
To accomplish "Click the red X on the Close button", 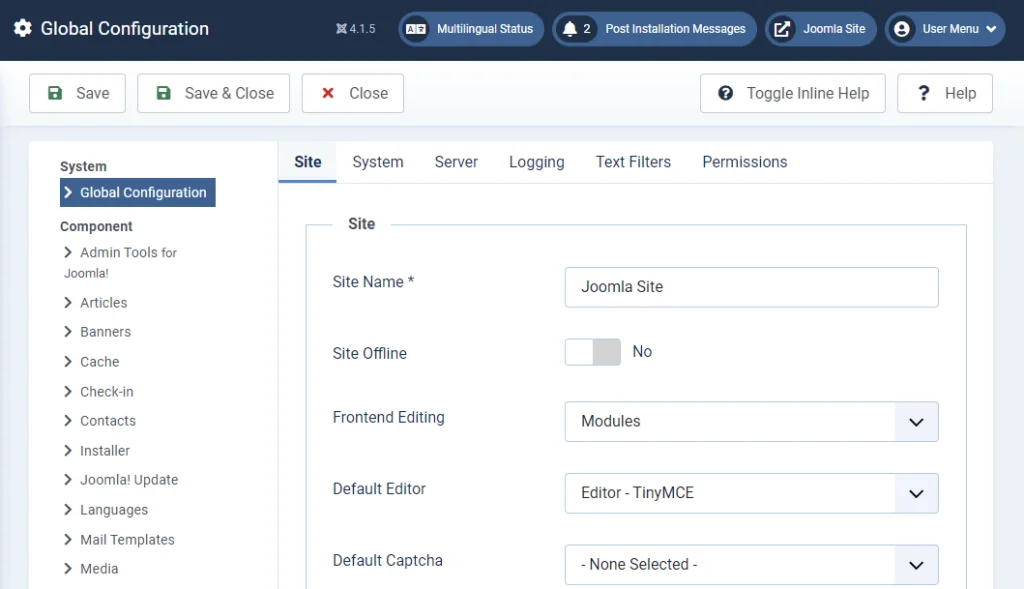I will [x=326, y=92].
